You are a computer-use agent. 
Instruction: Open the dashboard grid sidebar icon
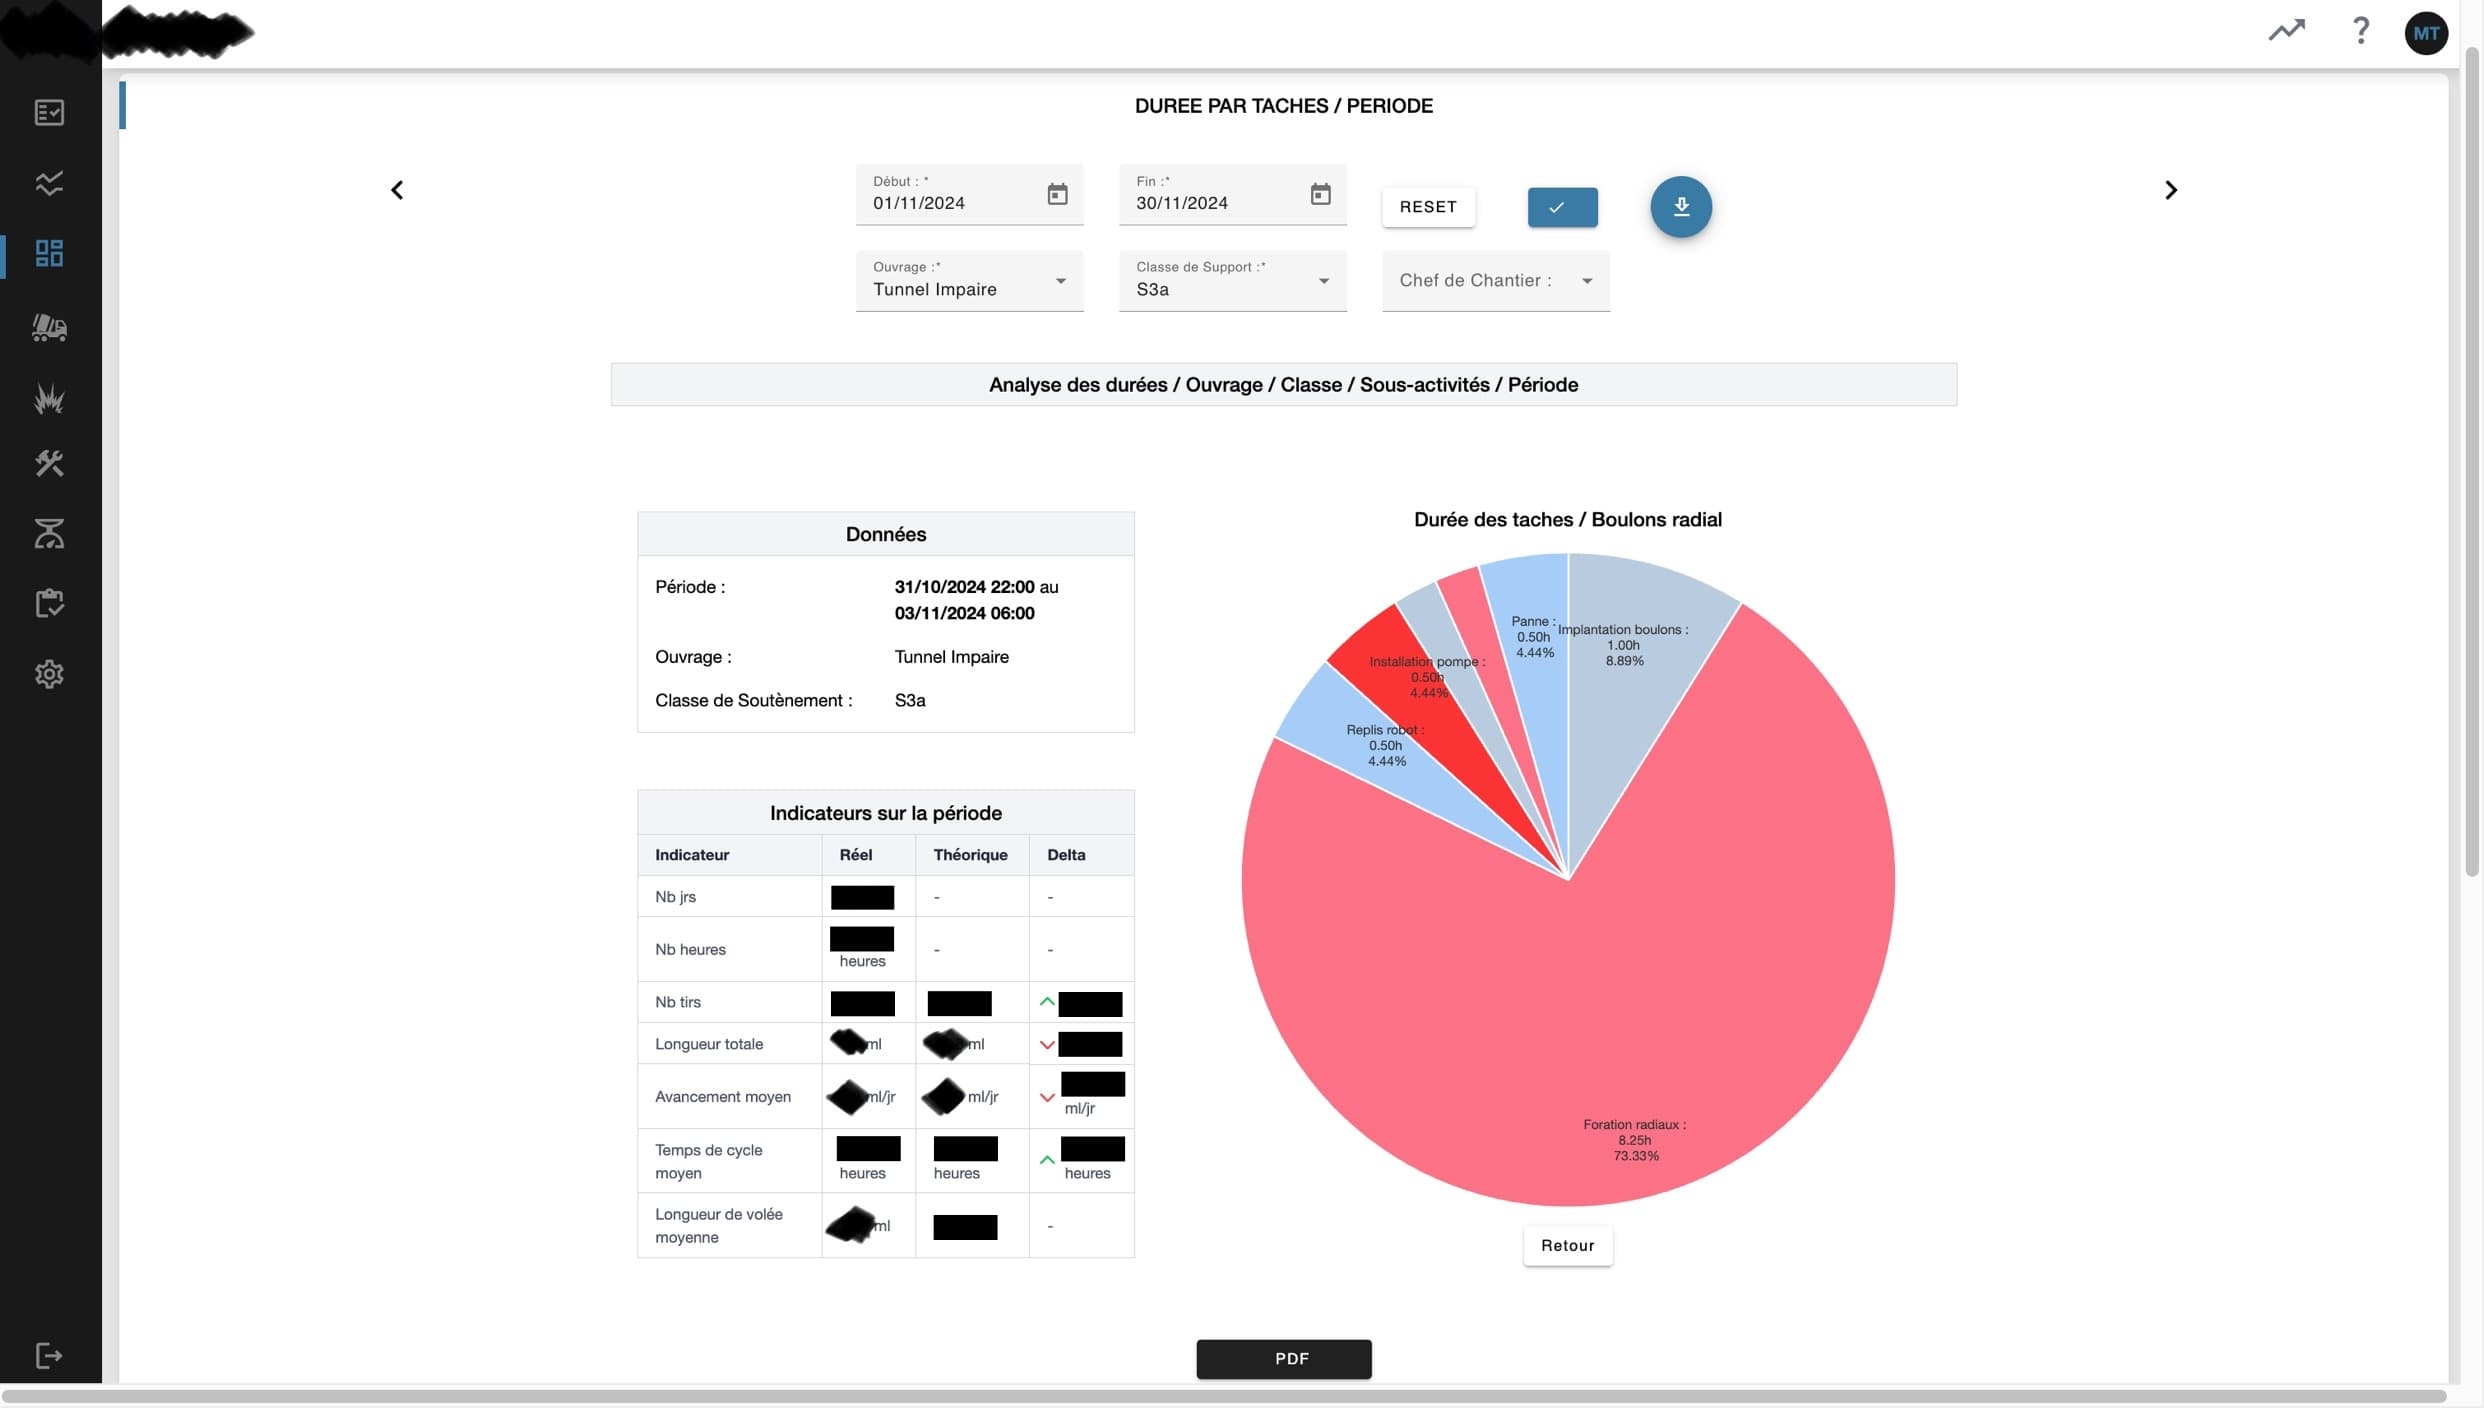[49, 253]
